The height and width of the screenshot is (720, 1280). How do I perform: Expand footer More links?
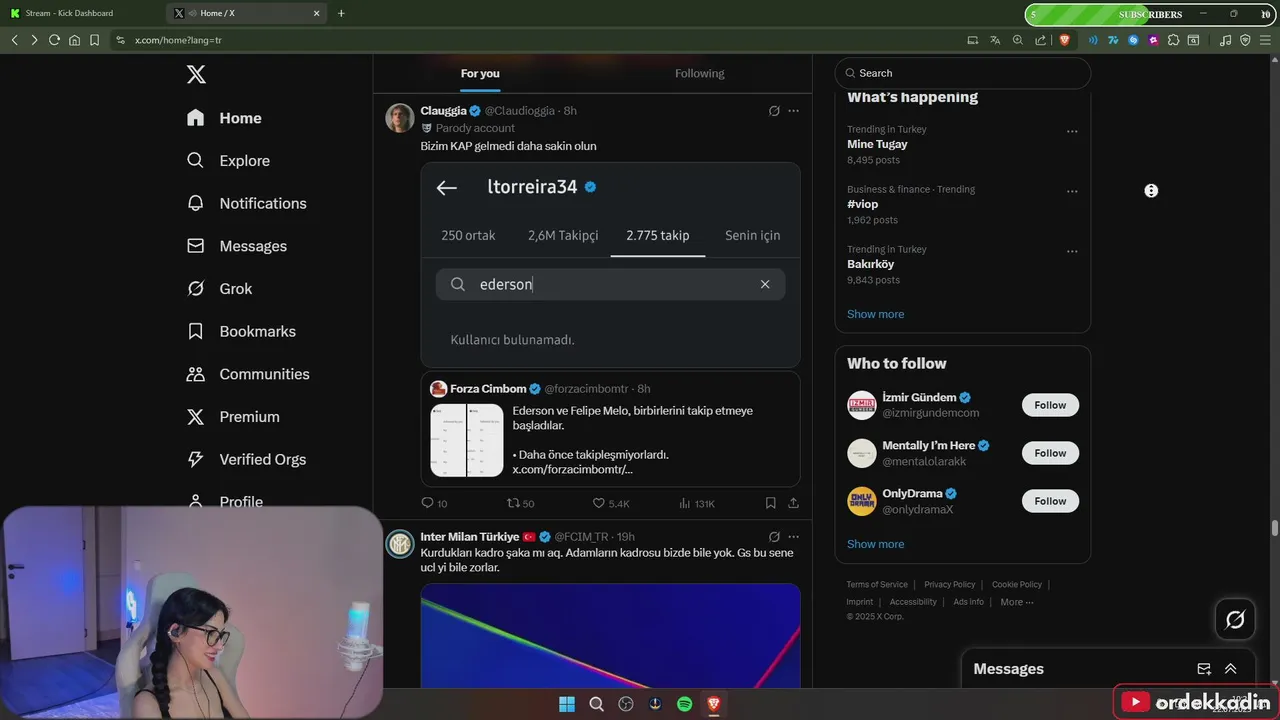pos(1017,602)
